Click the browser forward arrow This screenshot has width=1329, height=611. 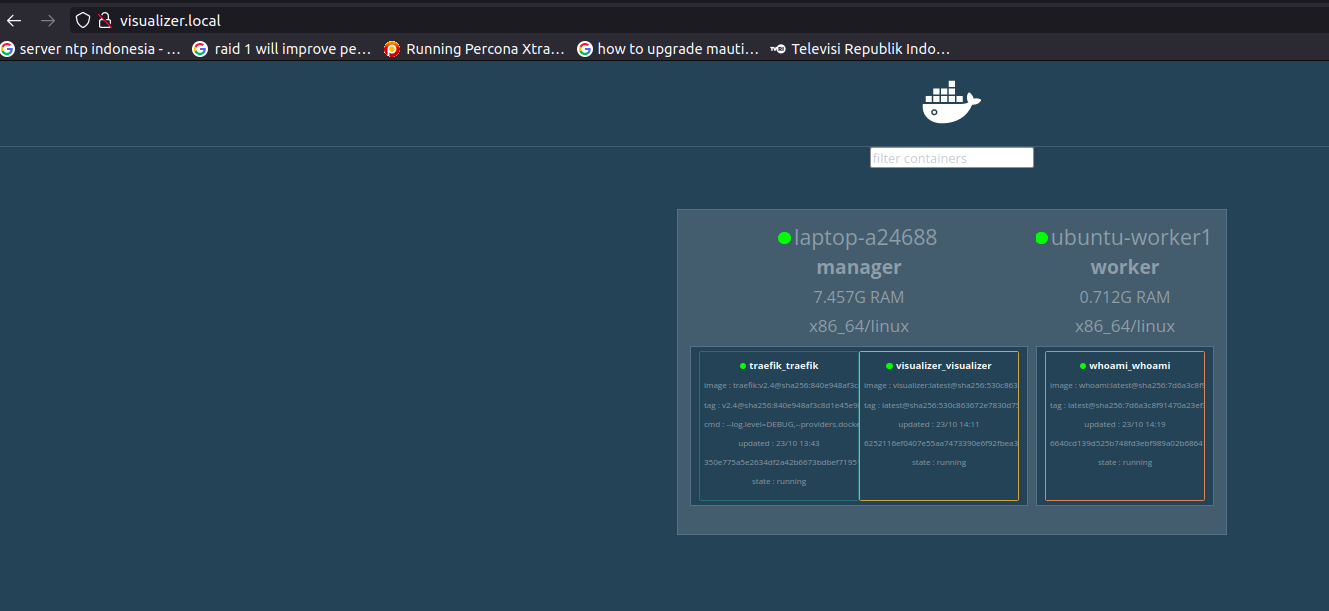pos(48,20)
